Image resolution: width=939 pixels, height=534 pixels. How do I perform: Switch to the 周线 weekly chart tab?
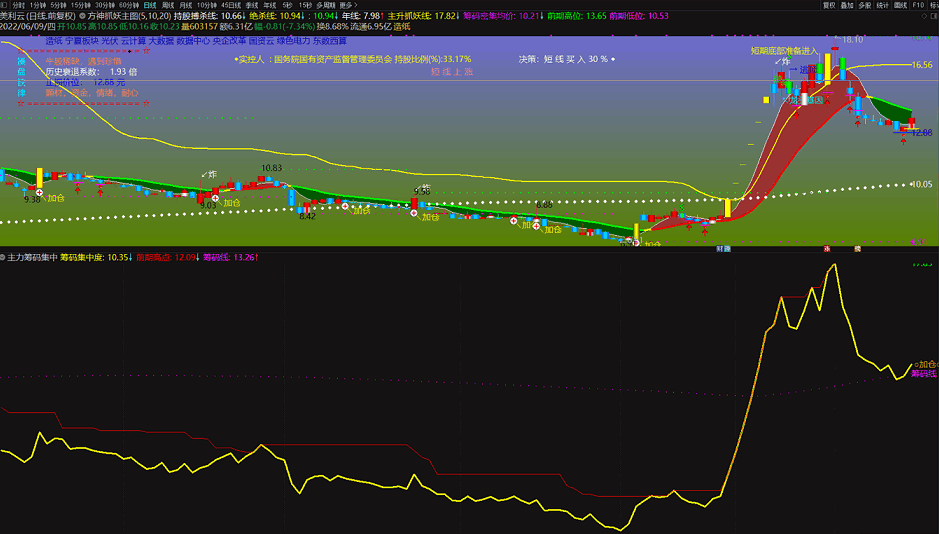(168, 5)
